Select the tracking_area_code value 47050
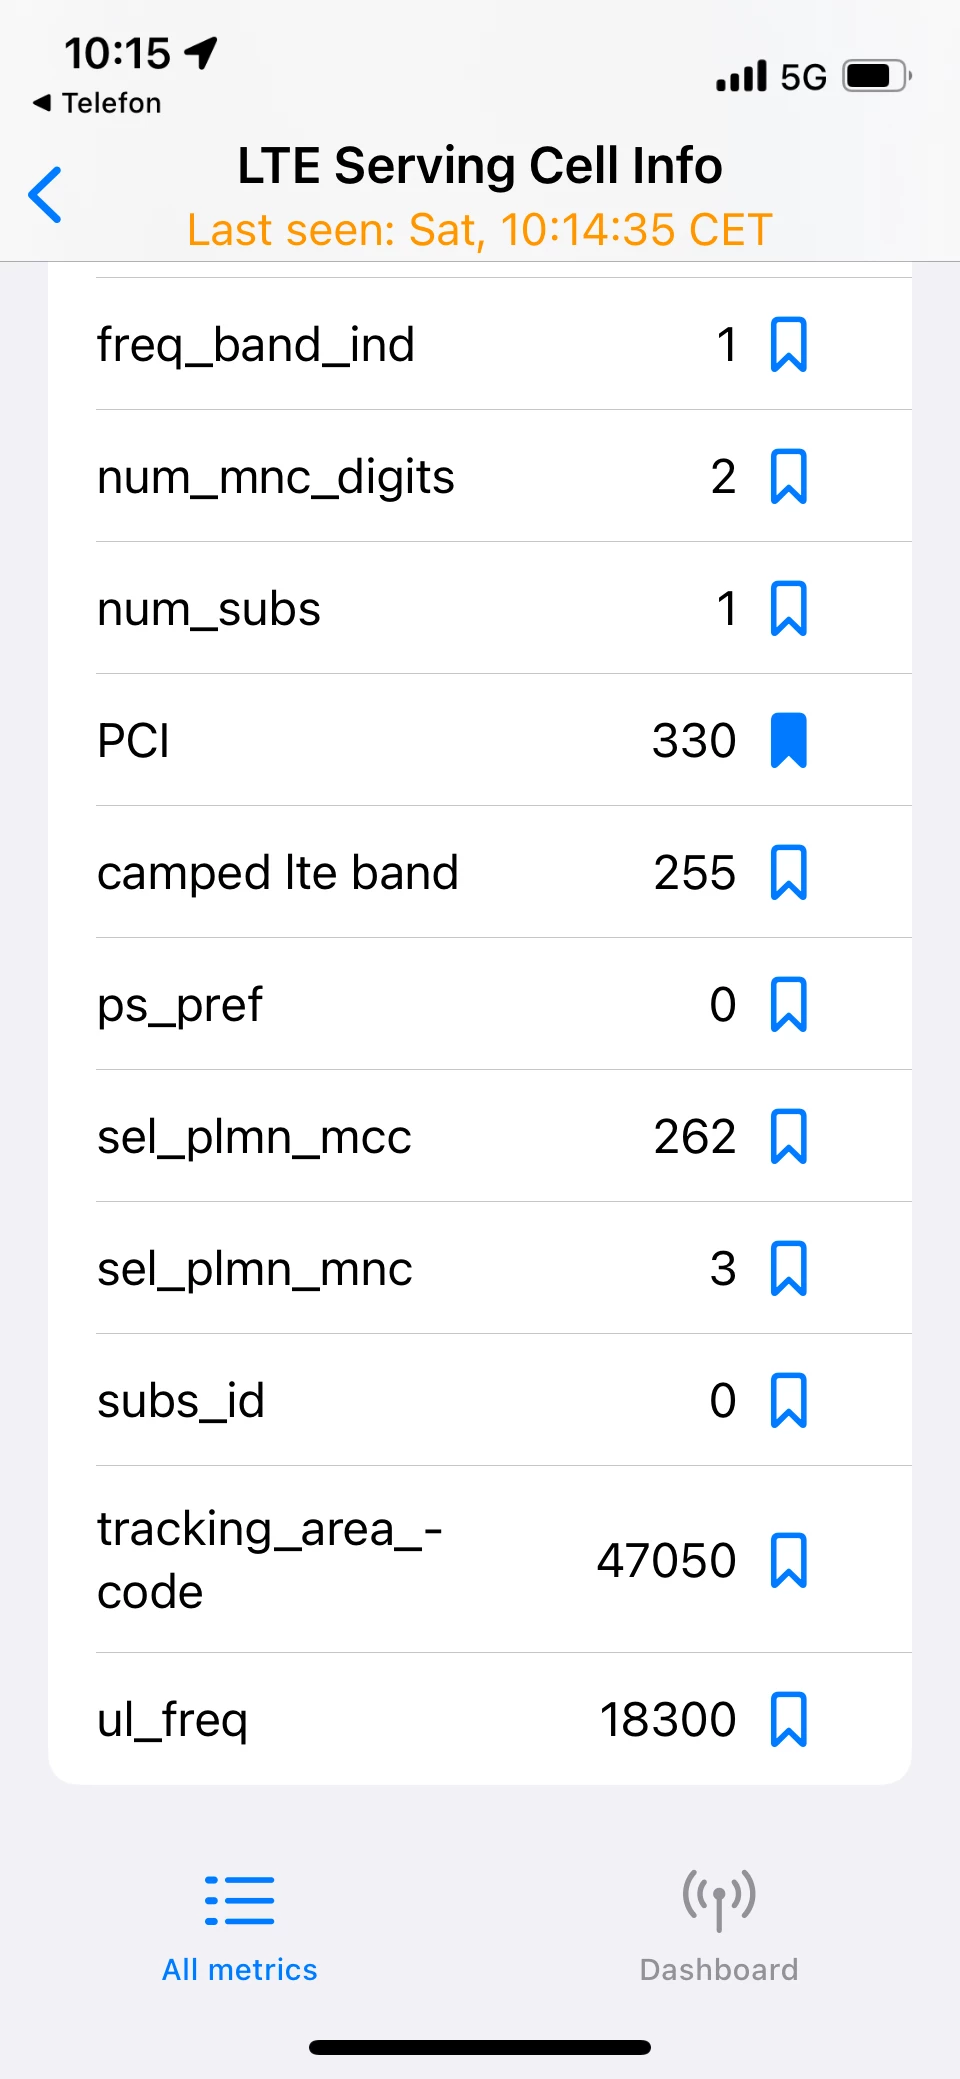960x2079 pixels. [666, 1561]
